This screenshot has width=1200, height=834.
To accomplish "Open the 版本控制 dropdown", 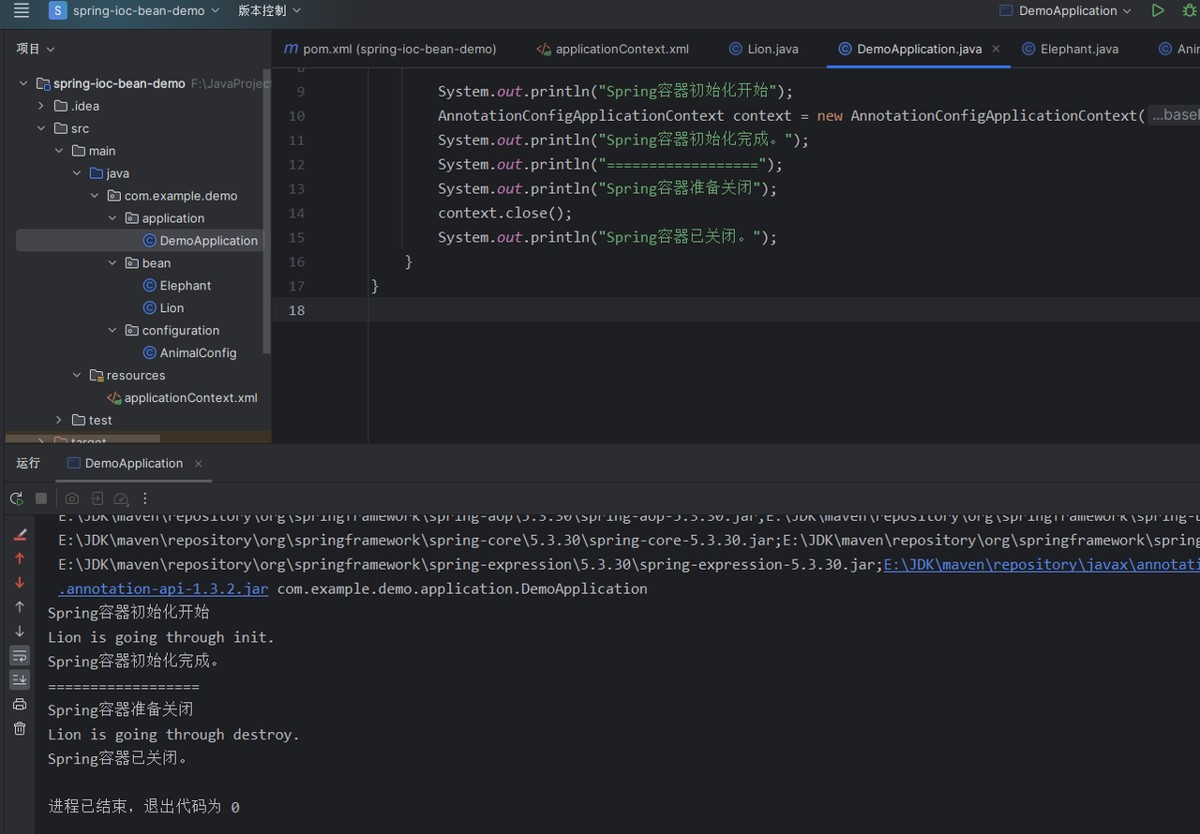I will click(x=269, y=11).
